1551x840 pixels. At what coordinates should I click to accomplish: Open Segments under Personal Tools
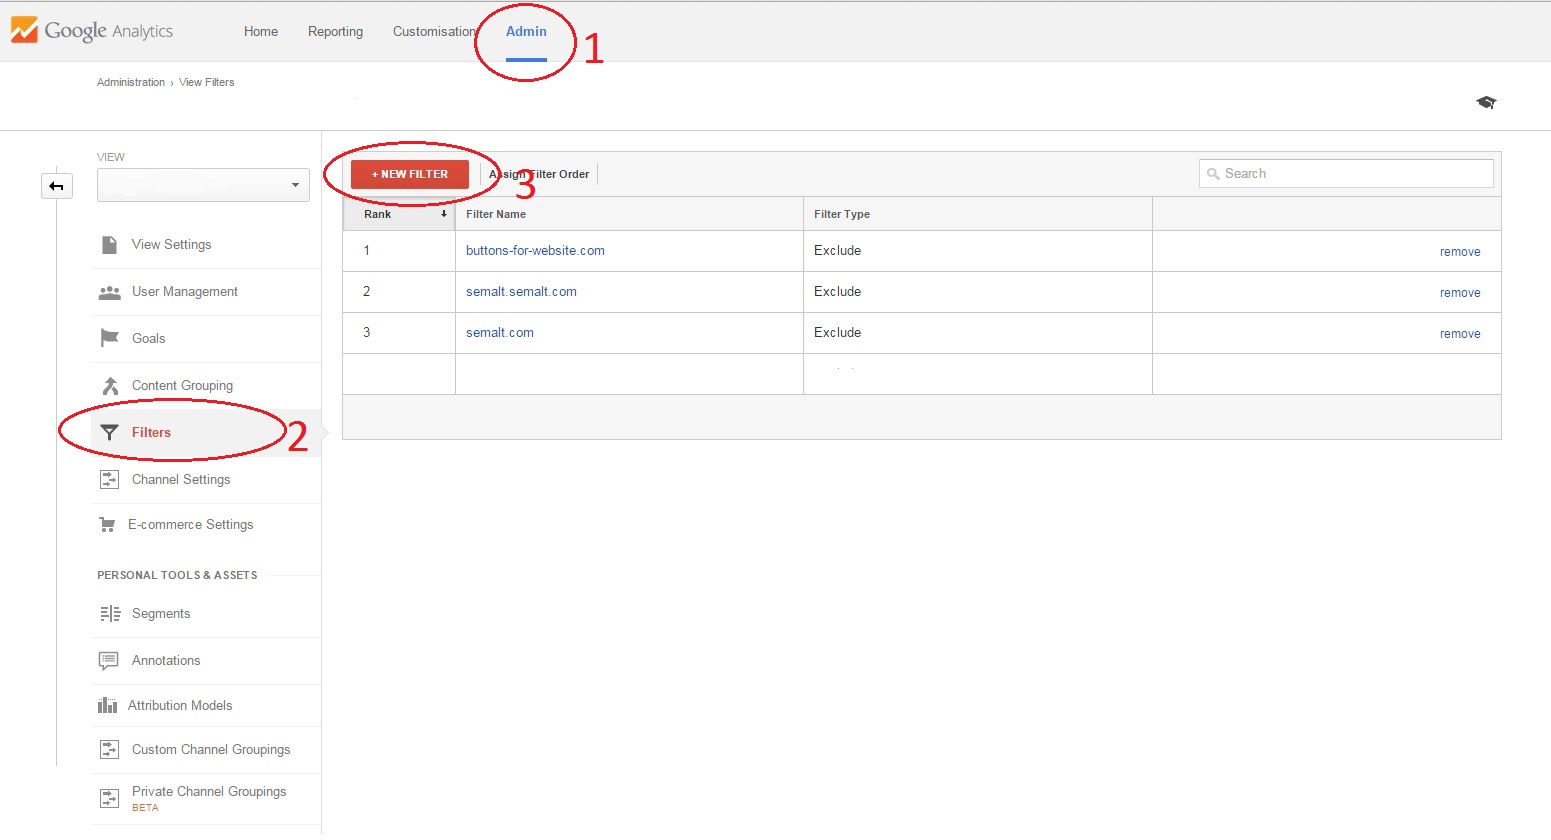coord(161,614)
